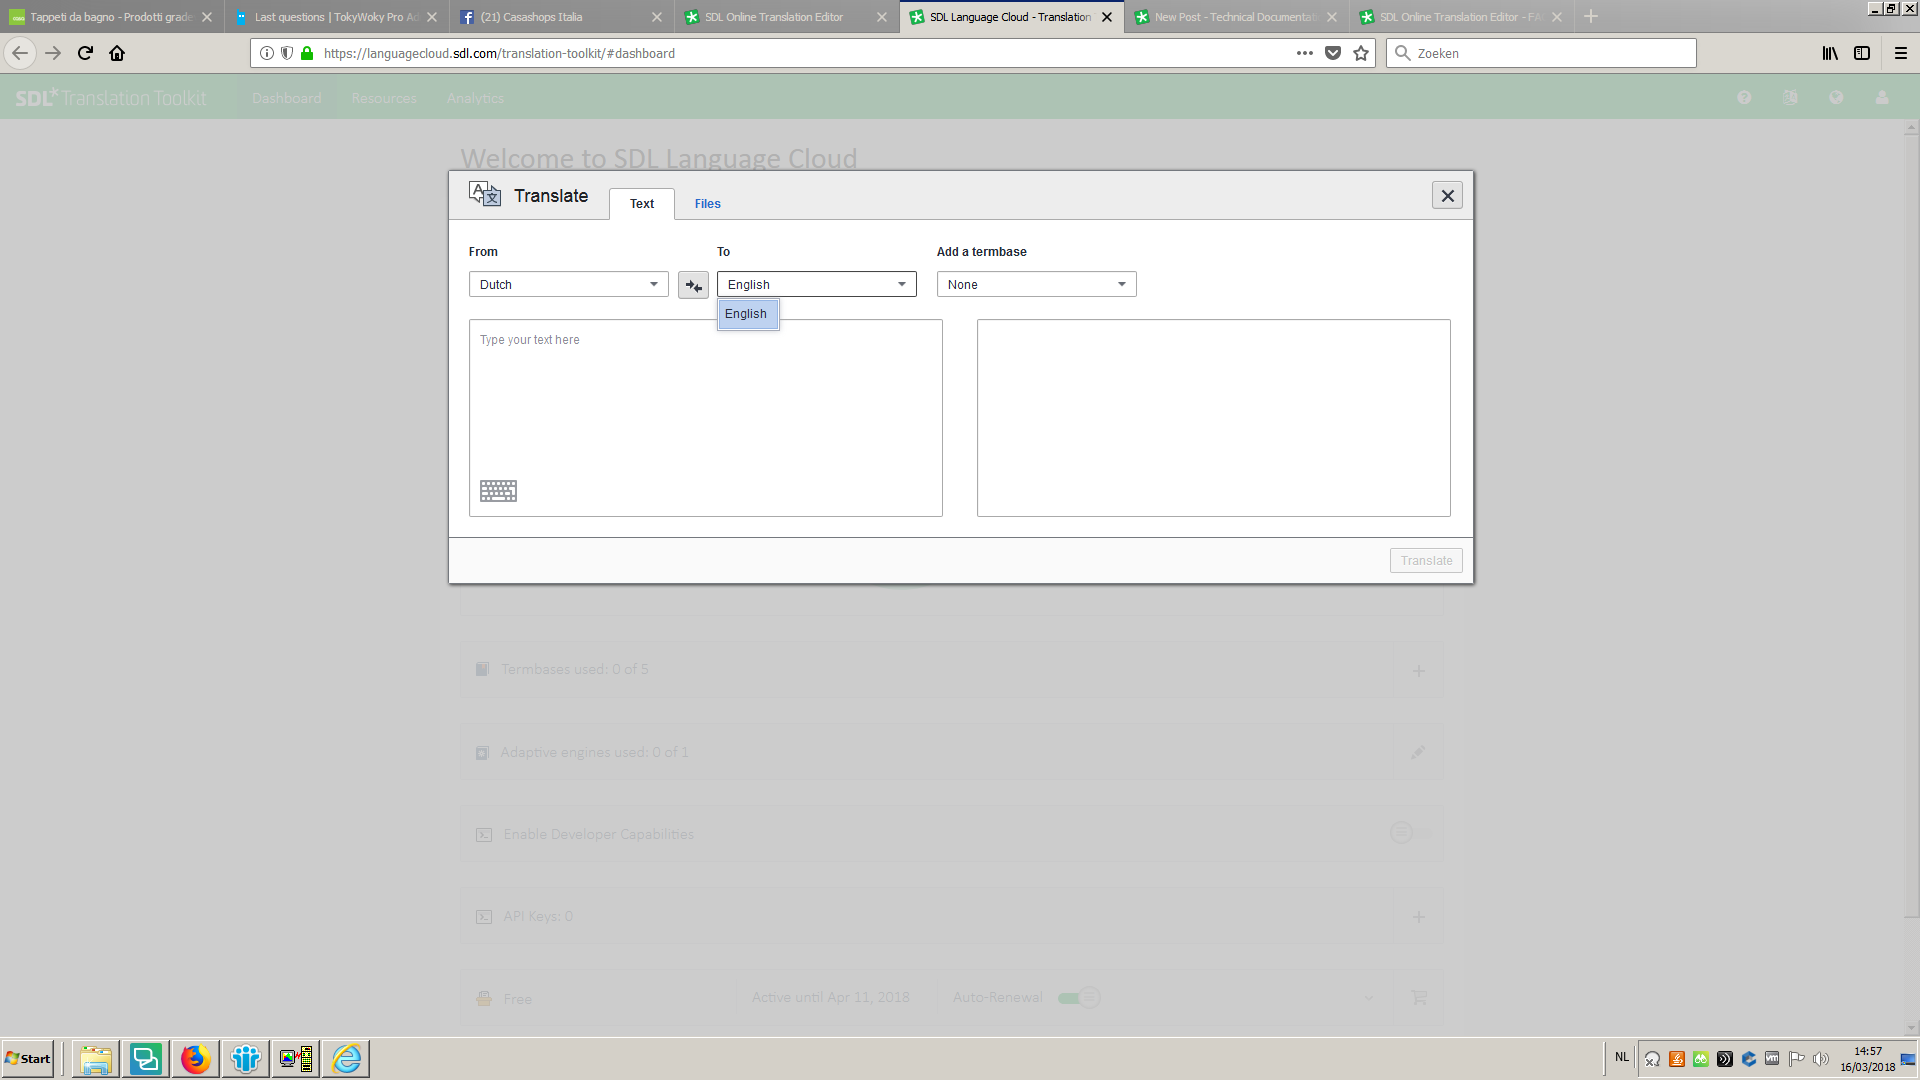Click the Firefox home icon
Image resolution: width=1920 pixels, height=1080 pixels.
click(x=117, y=53)
